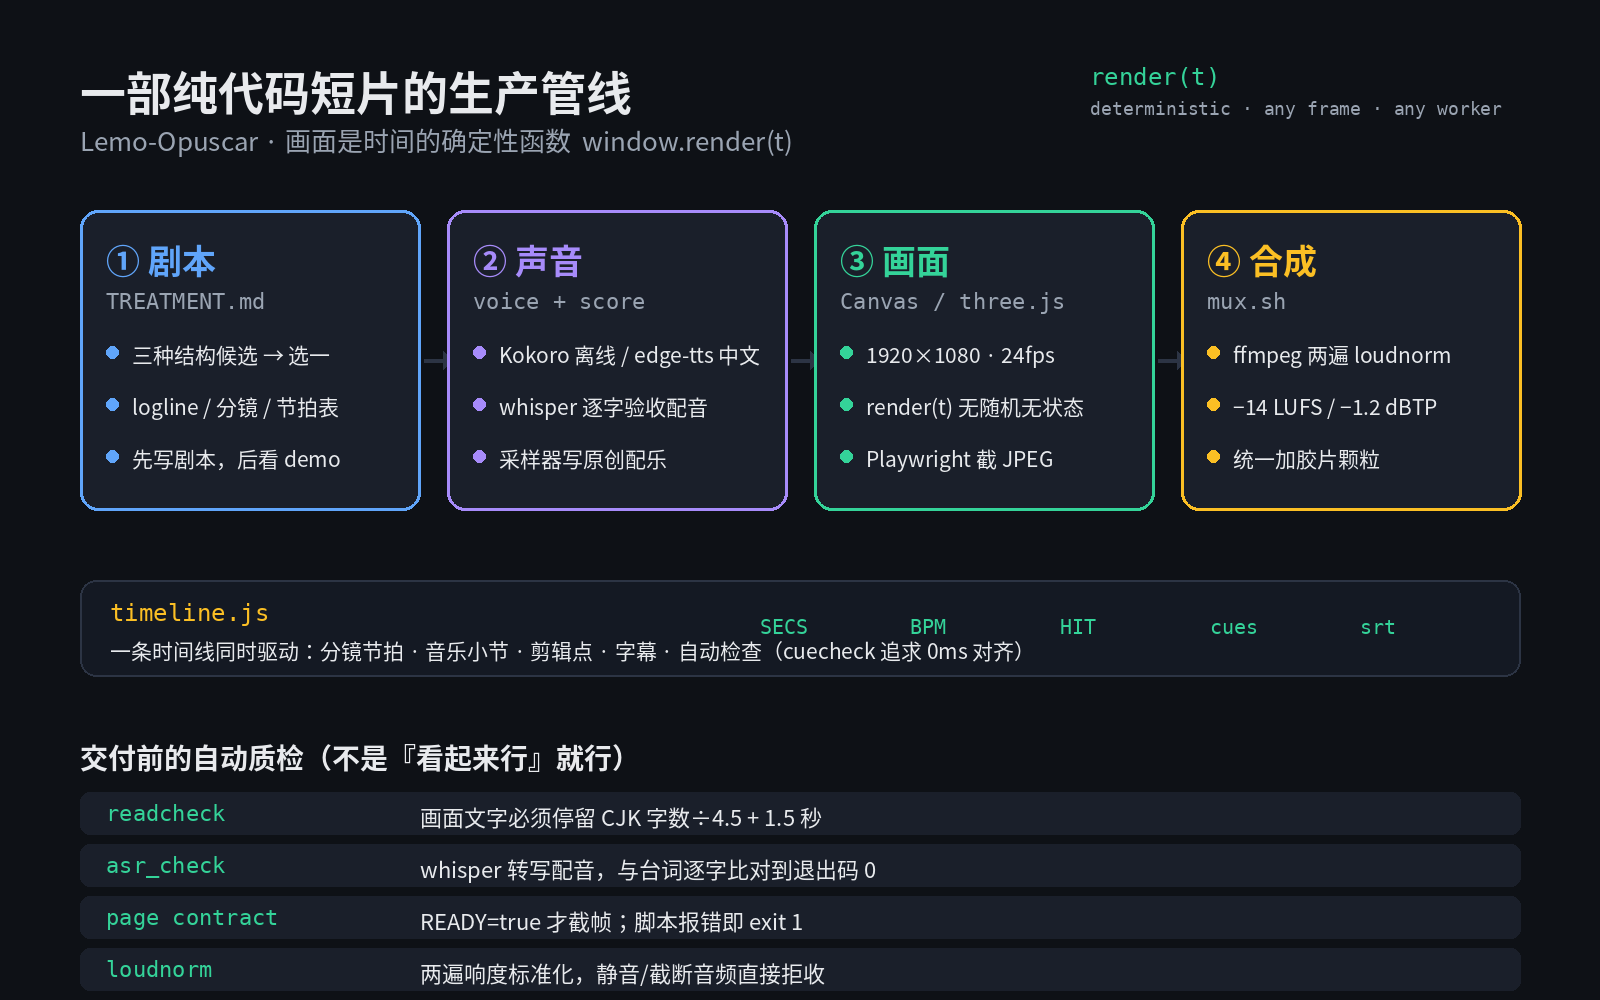Click the BPM label in timeline bar
The height and width of the screenshot is (1000, 1600).
point(928,627)
